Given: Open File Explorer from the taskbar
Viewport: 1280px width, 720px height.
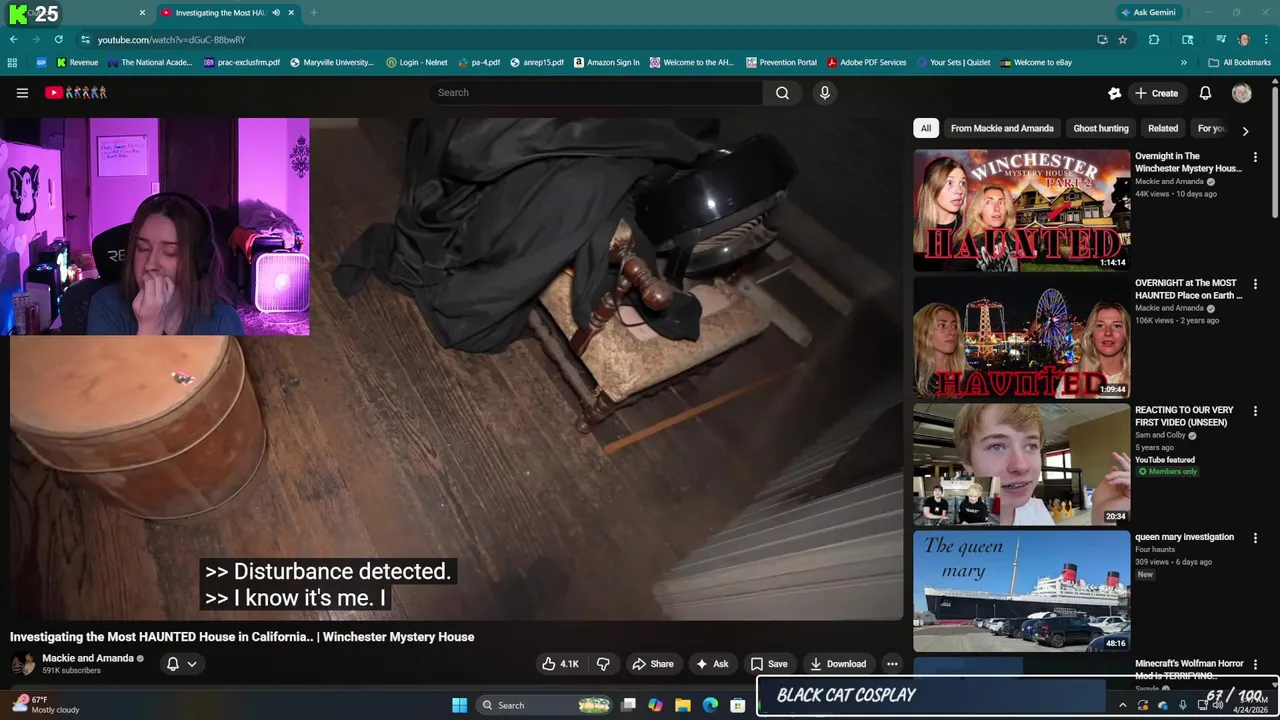Looking at the screenshot, I should [683, 705].
